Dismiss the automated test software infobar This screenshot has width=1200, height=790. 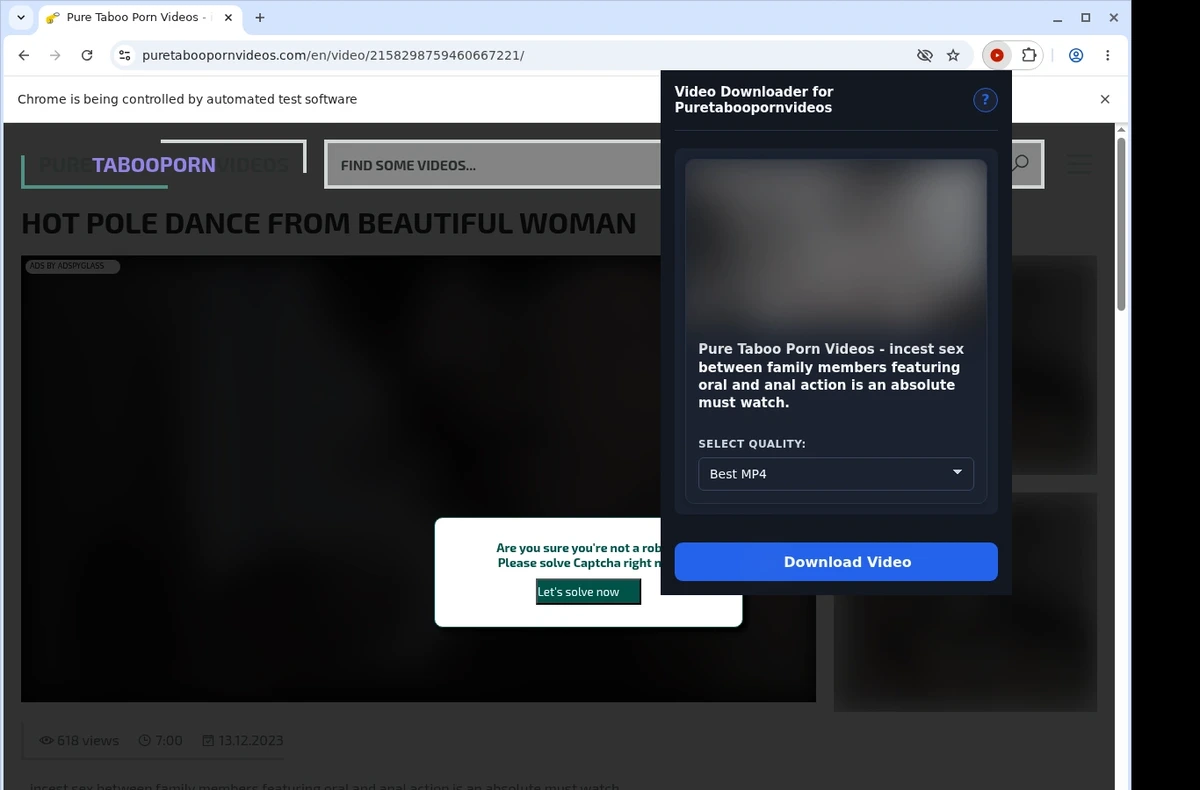(x=1105, y=99)
